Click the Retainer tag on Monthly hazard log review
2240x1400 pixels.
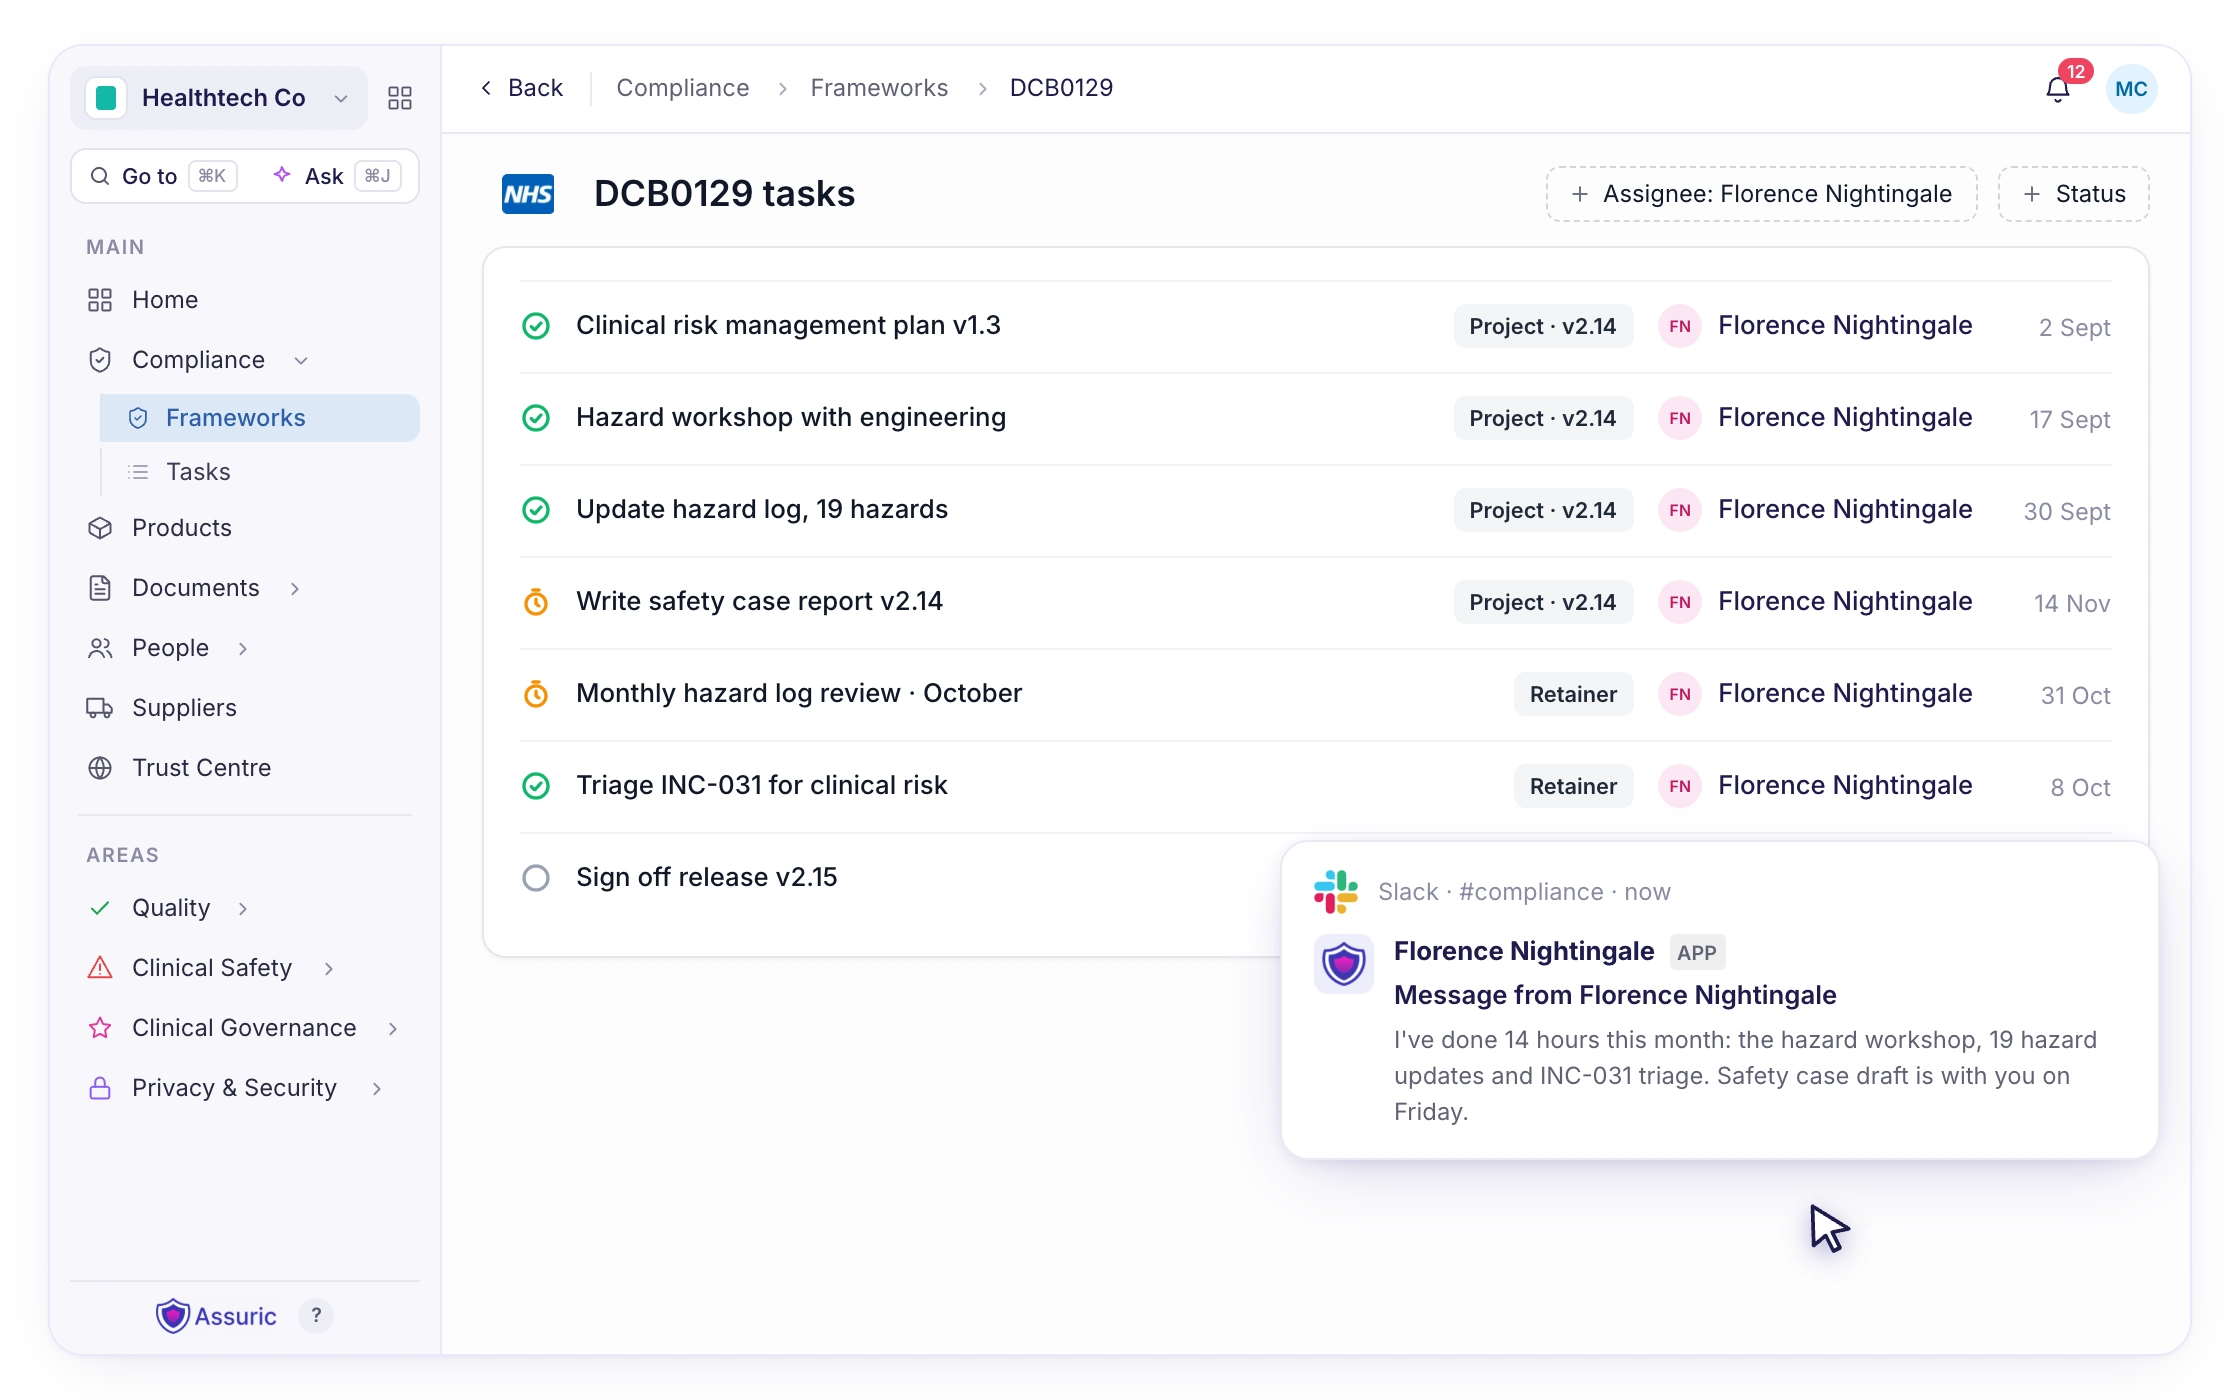coord(1573,694)
